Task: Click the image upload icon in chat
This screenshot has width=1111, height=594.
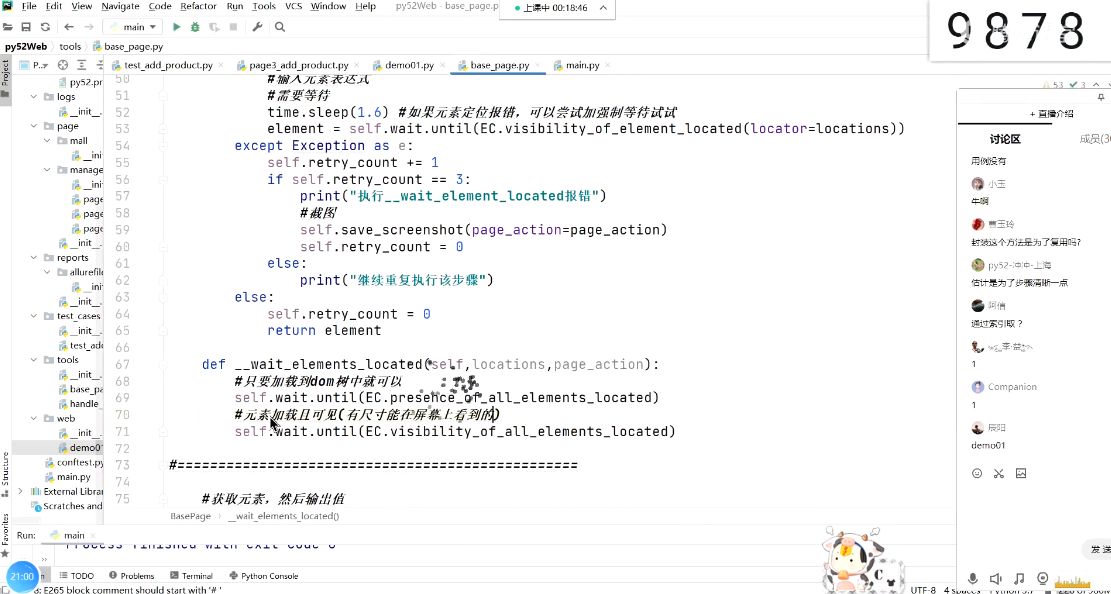Action: coord(1021,473)
